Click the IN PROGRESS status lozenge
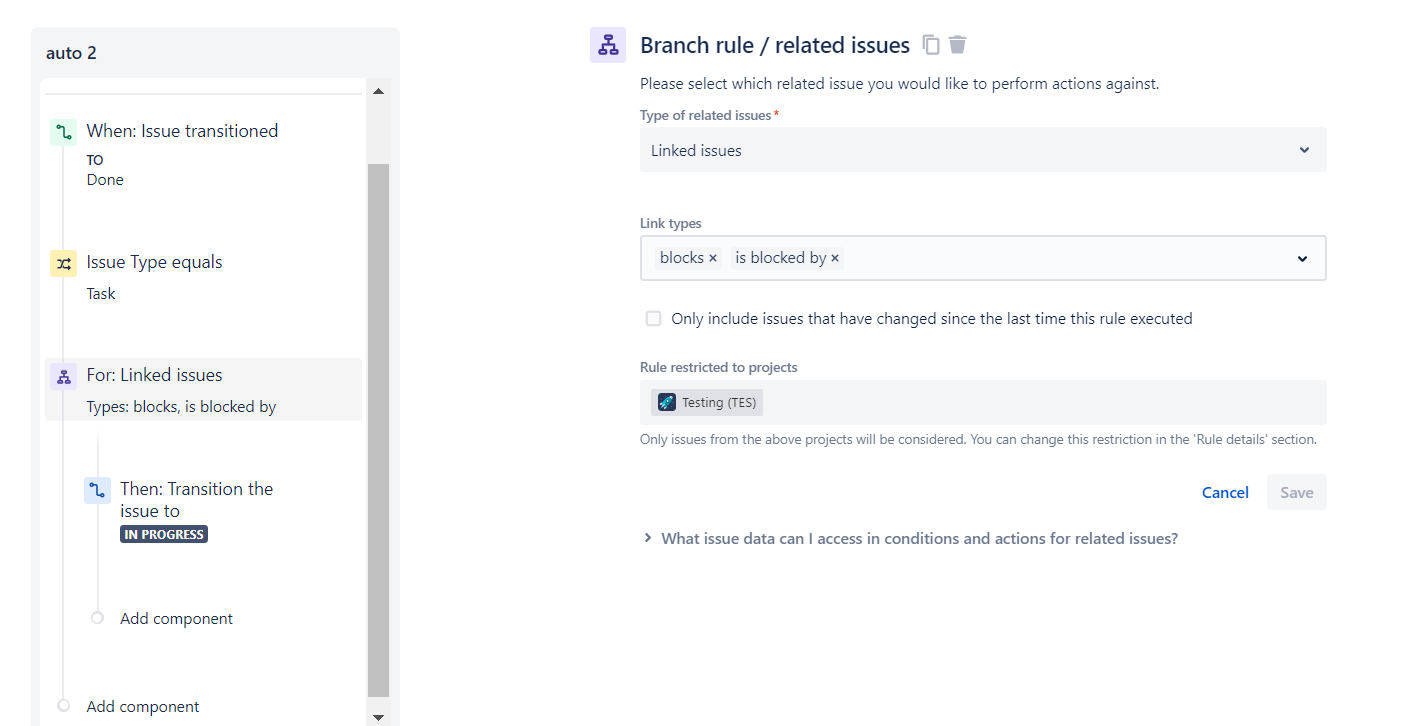Screen dimensions: 1428x726 [x=163, y=533]
